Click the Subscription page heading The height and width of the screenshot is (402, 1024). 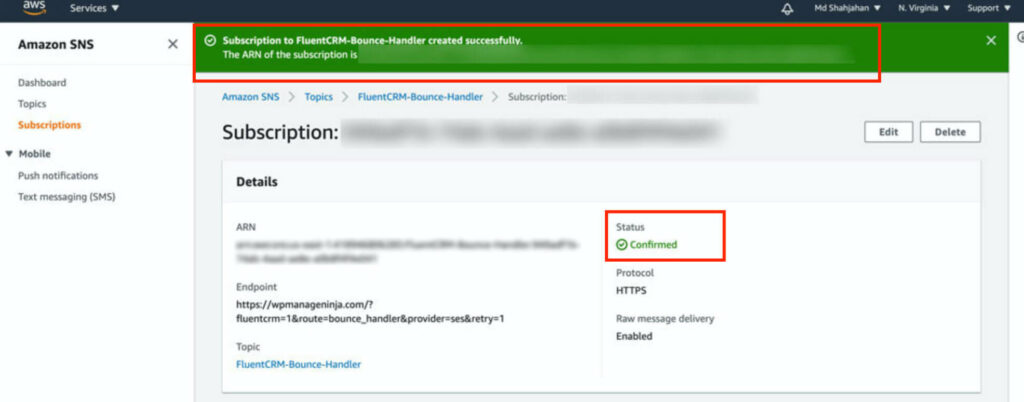[280, 132]
